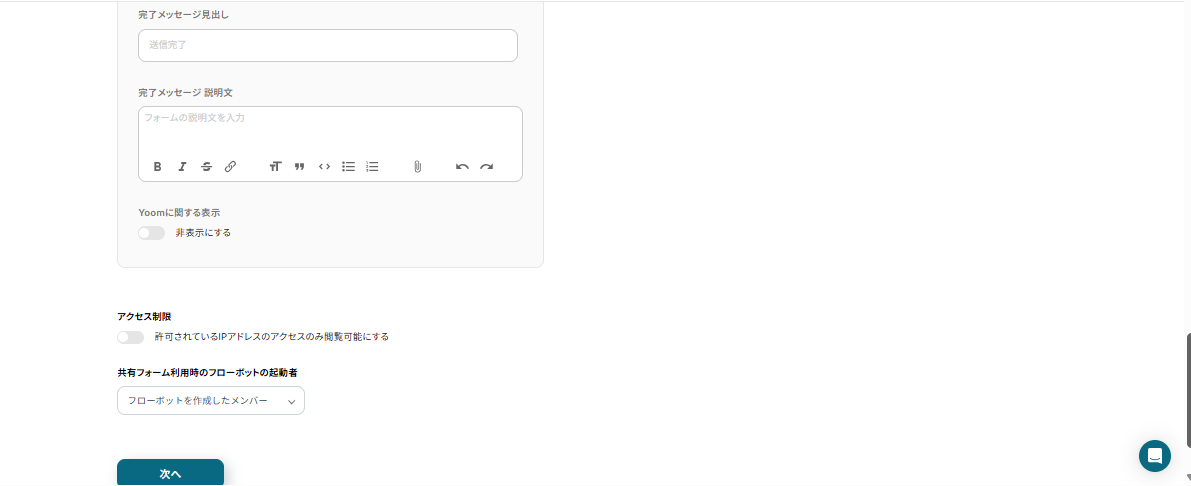The width and height of the screenshot is (1191, 486).
Task: Insert a block quote
Action: [300, 166]
